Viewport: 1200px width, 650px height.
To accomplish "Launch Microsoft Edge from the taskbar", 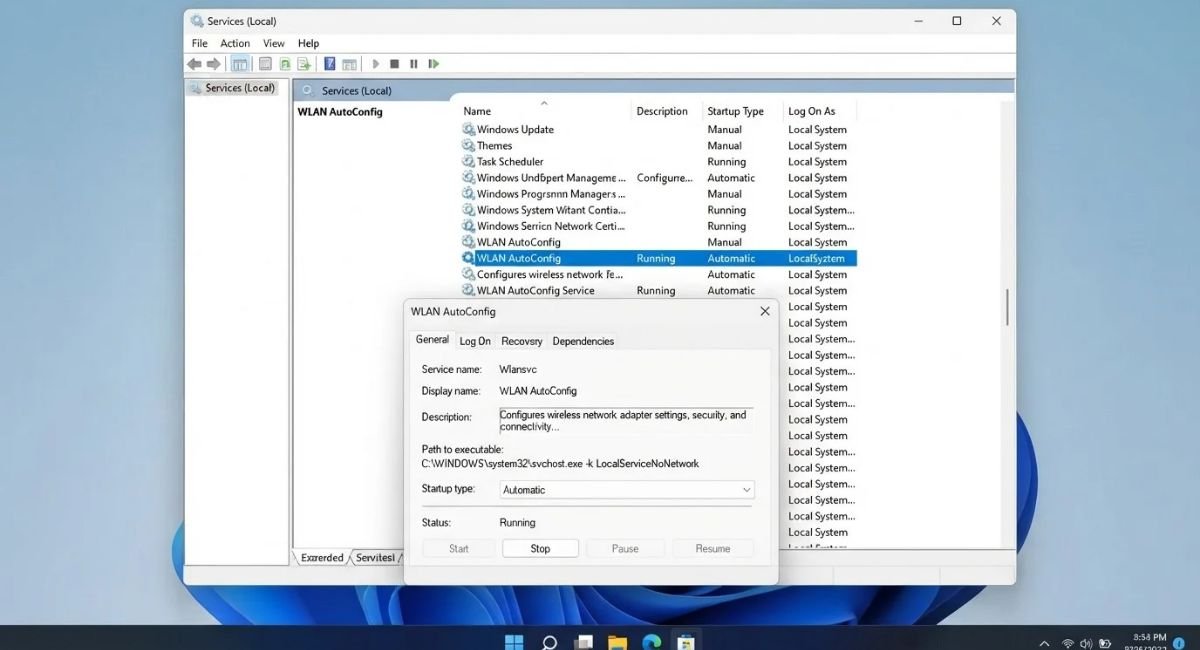I will (651, 641).
